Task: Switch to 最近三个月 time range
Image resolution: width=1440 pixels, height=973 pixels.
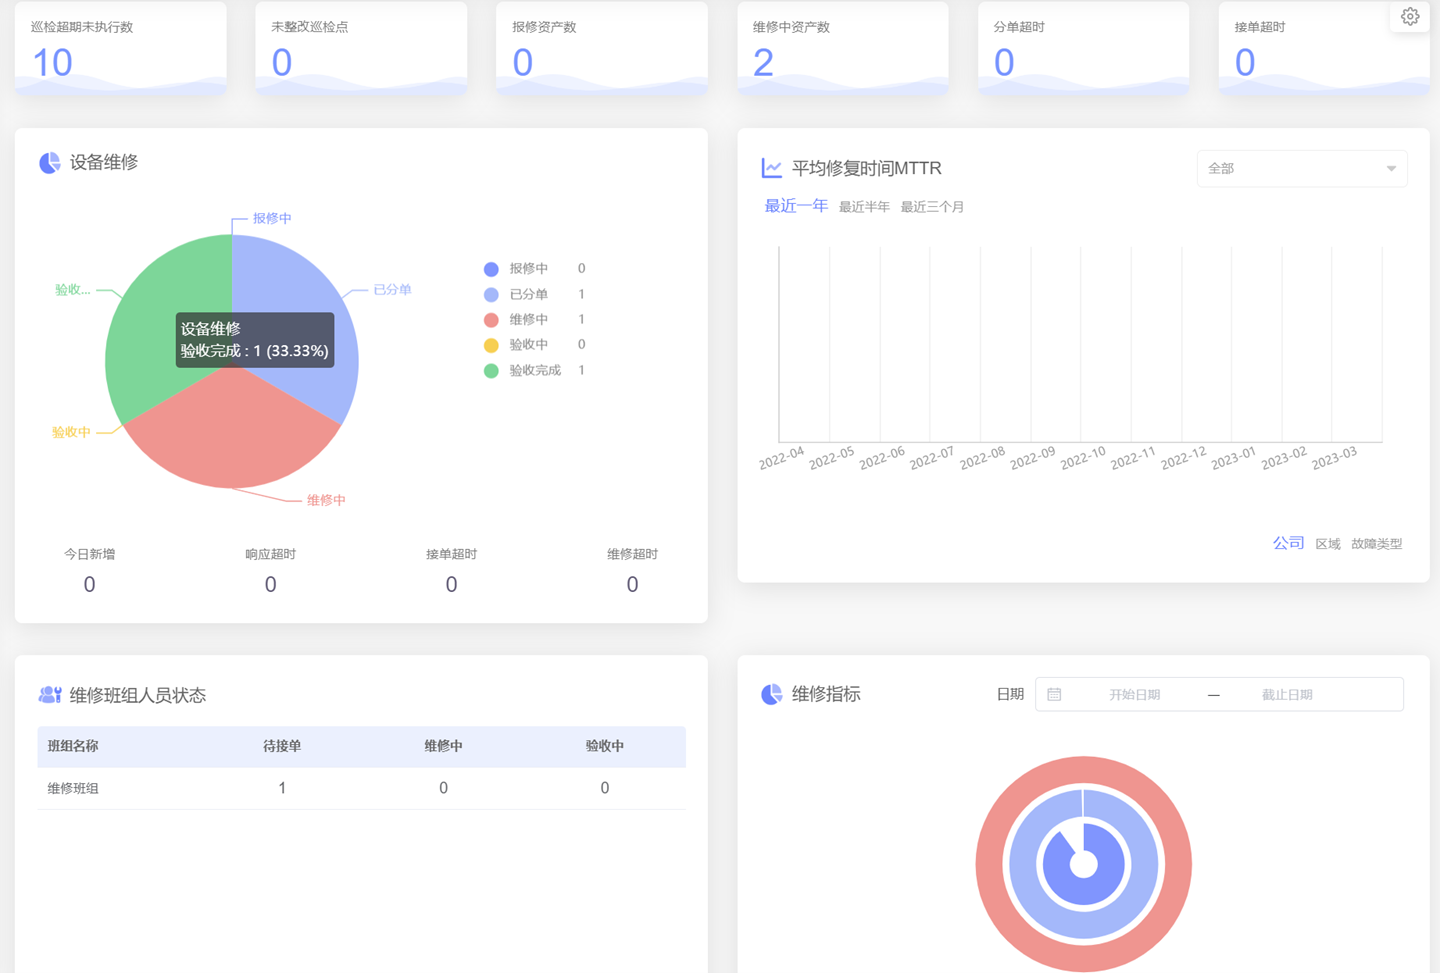Action: 932,207
